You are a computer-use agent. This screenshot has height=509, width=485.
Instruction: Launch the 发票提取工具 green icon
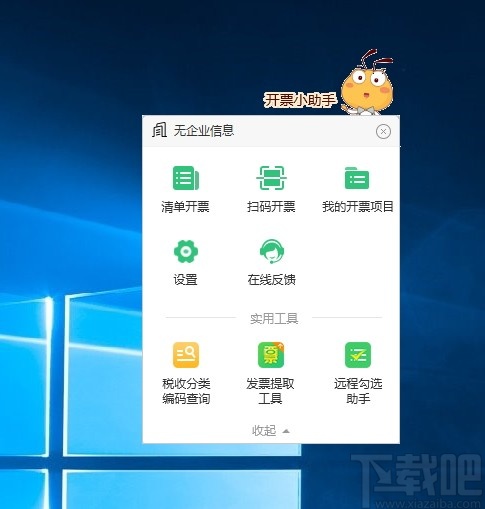click(271, 355)
